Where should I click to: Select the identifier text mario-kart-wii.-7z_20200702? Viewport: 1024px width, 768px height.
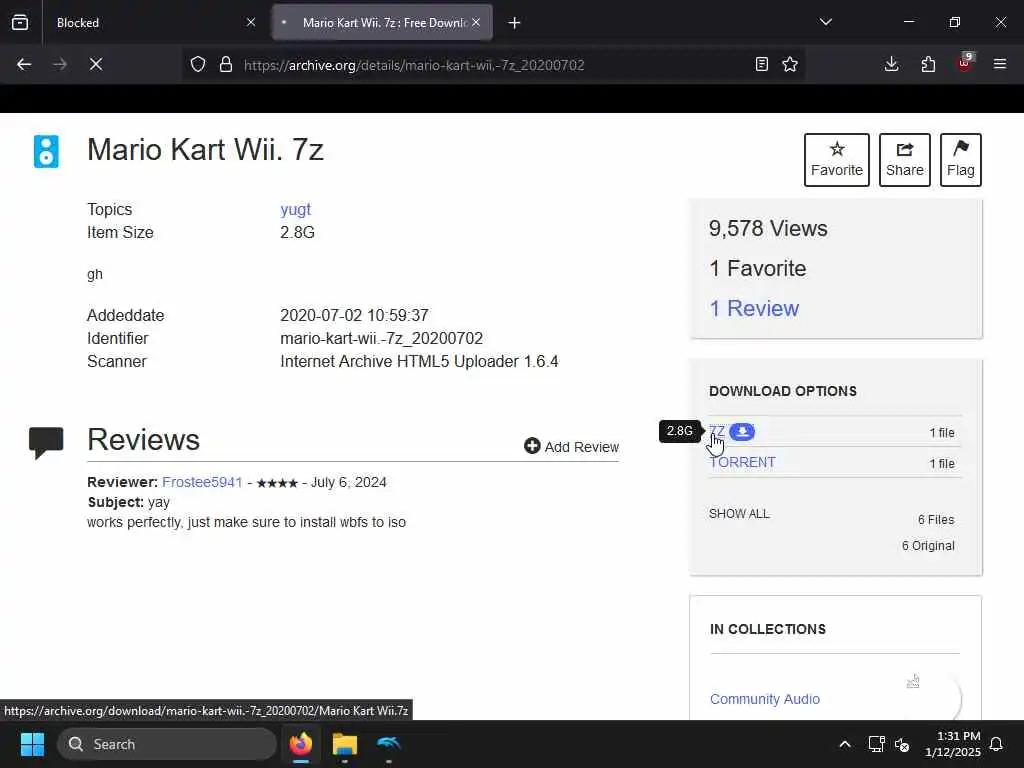(x=381, y=338)
